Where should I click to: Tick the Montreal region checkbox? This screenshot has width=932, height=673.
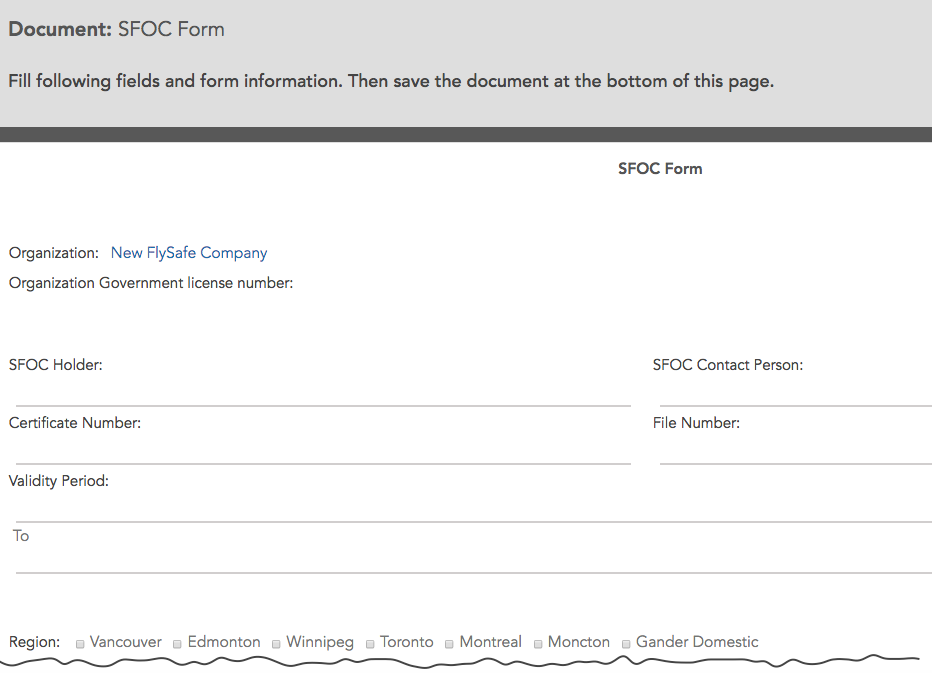point(449,643)
